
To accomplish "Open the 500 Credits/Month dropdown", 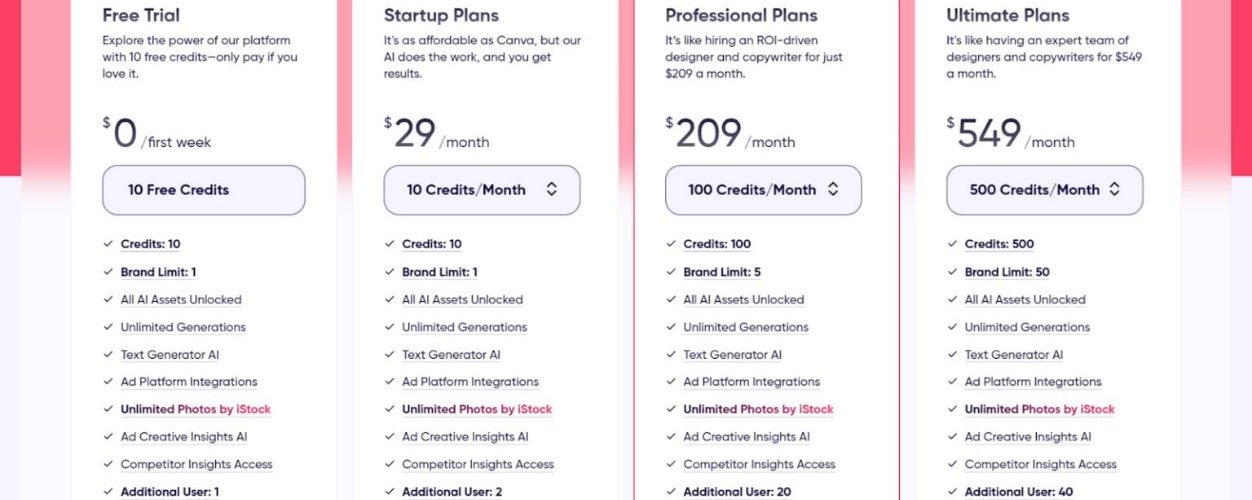I will [x=1044, y=190].
